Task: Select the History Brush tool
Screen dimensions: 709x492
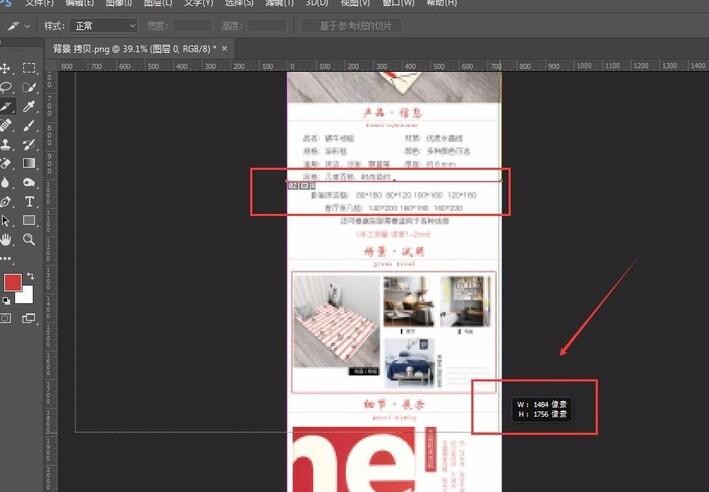Action: pos(29,144)
